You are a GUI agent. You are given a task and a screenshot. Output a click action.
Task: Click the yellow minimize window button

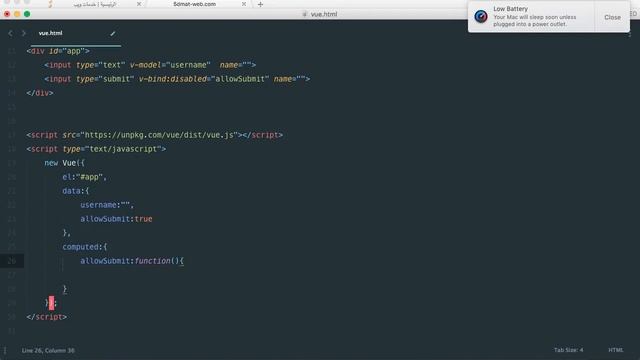pyautogui.click(x=17, y=14)
